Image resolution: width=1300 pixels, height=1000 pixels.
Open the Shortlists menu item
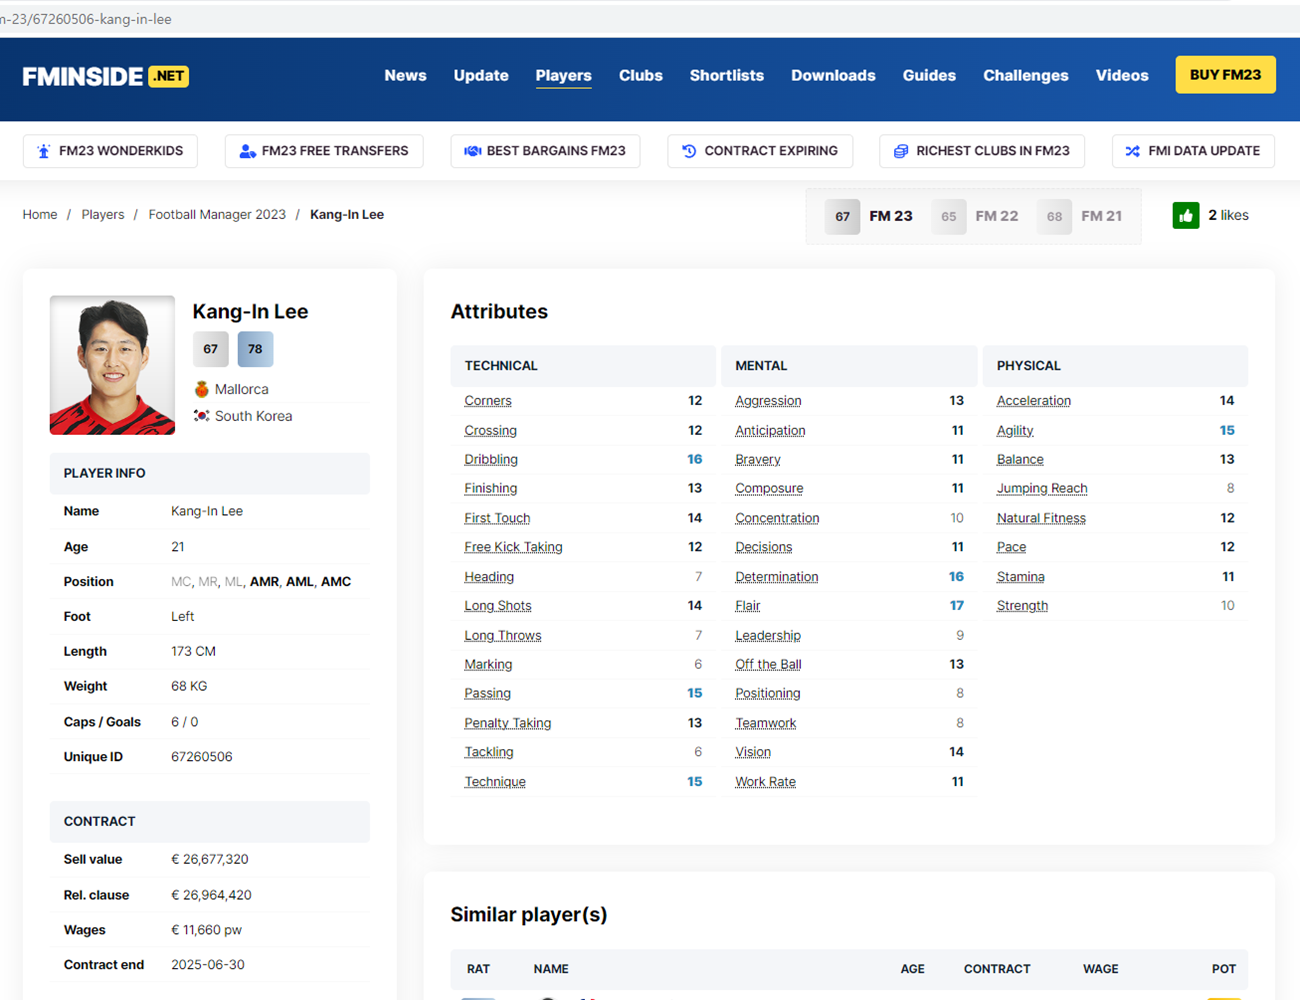(x=727, y=76)
